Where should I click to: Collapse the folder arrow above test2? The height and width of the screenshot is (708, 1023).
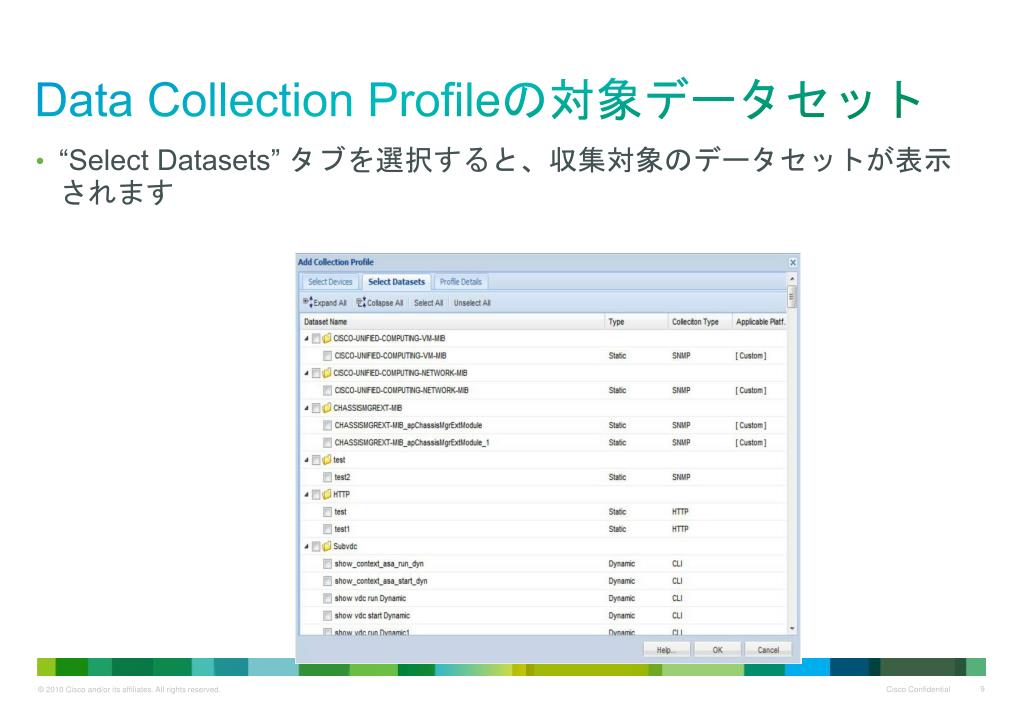coord(307,460)
